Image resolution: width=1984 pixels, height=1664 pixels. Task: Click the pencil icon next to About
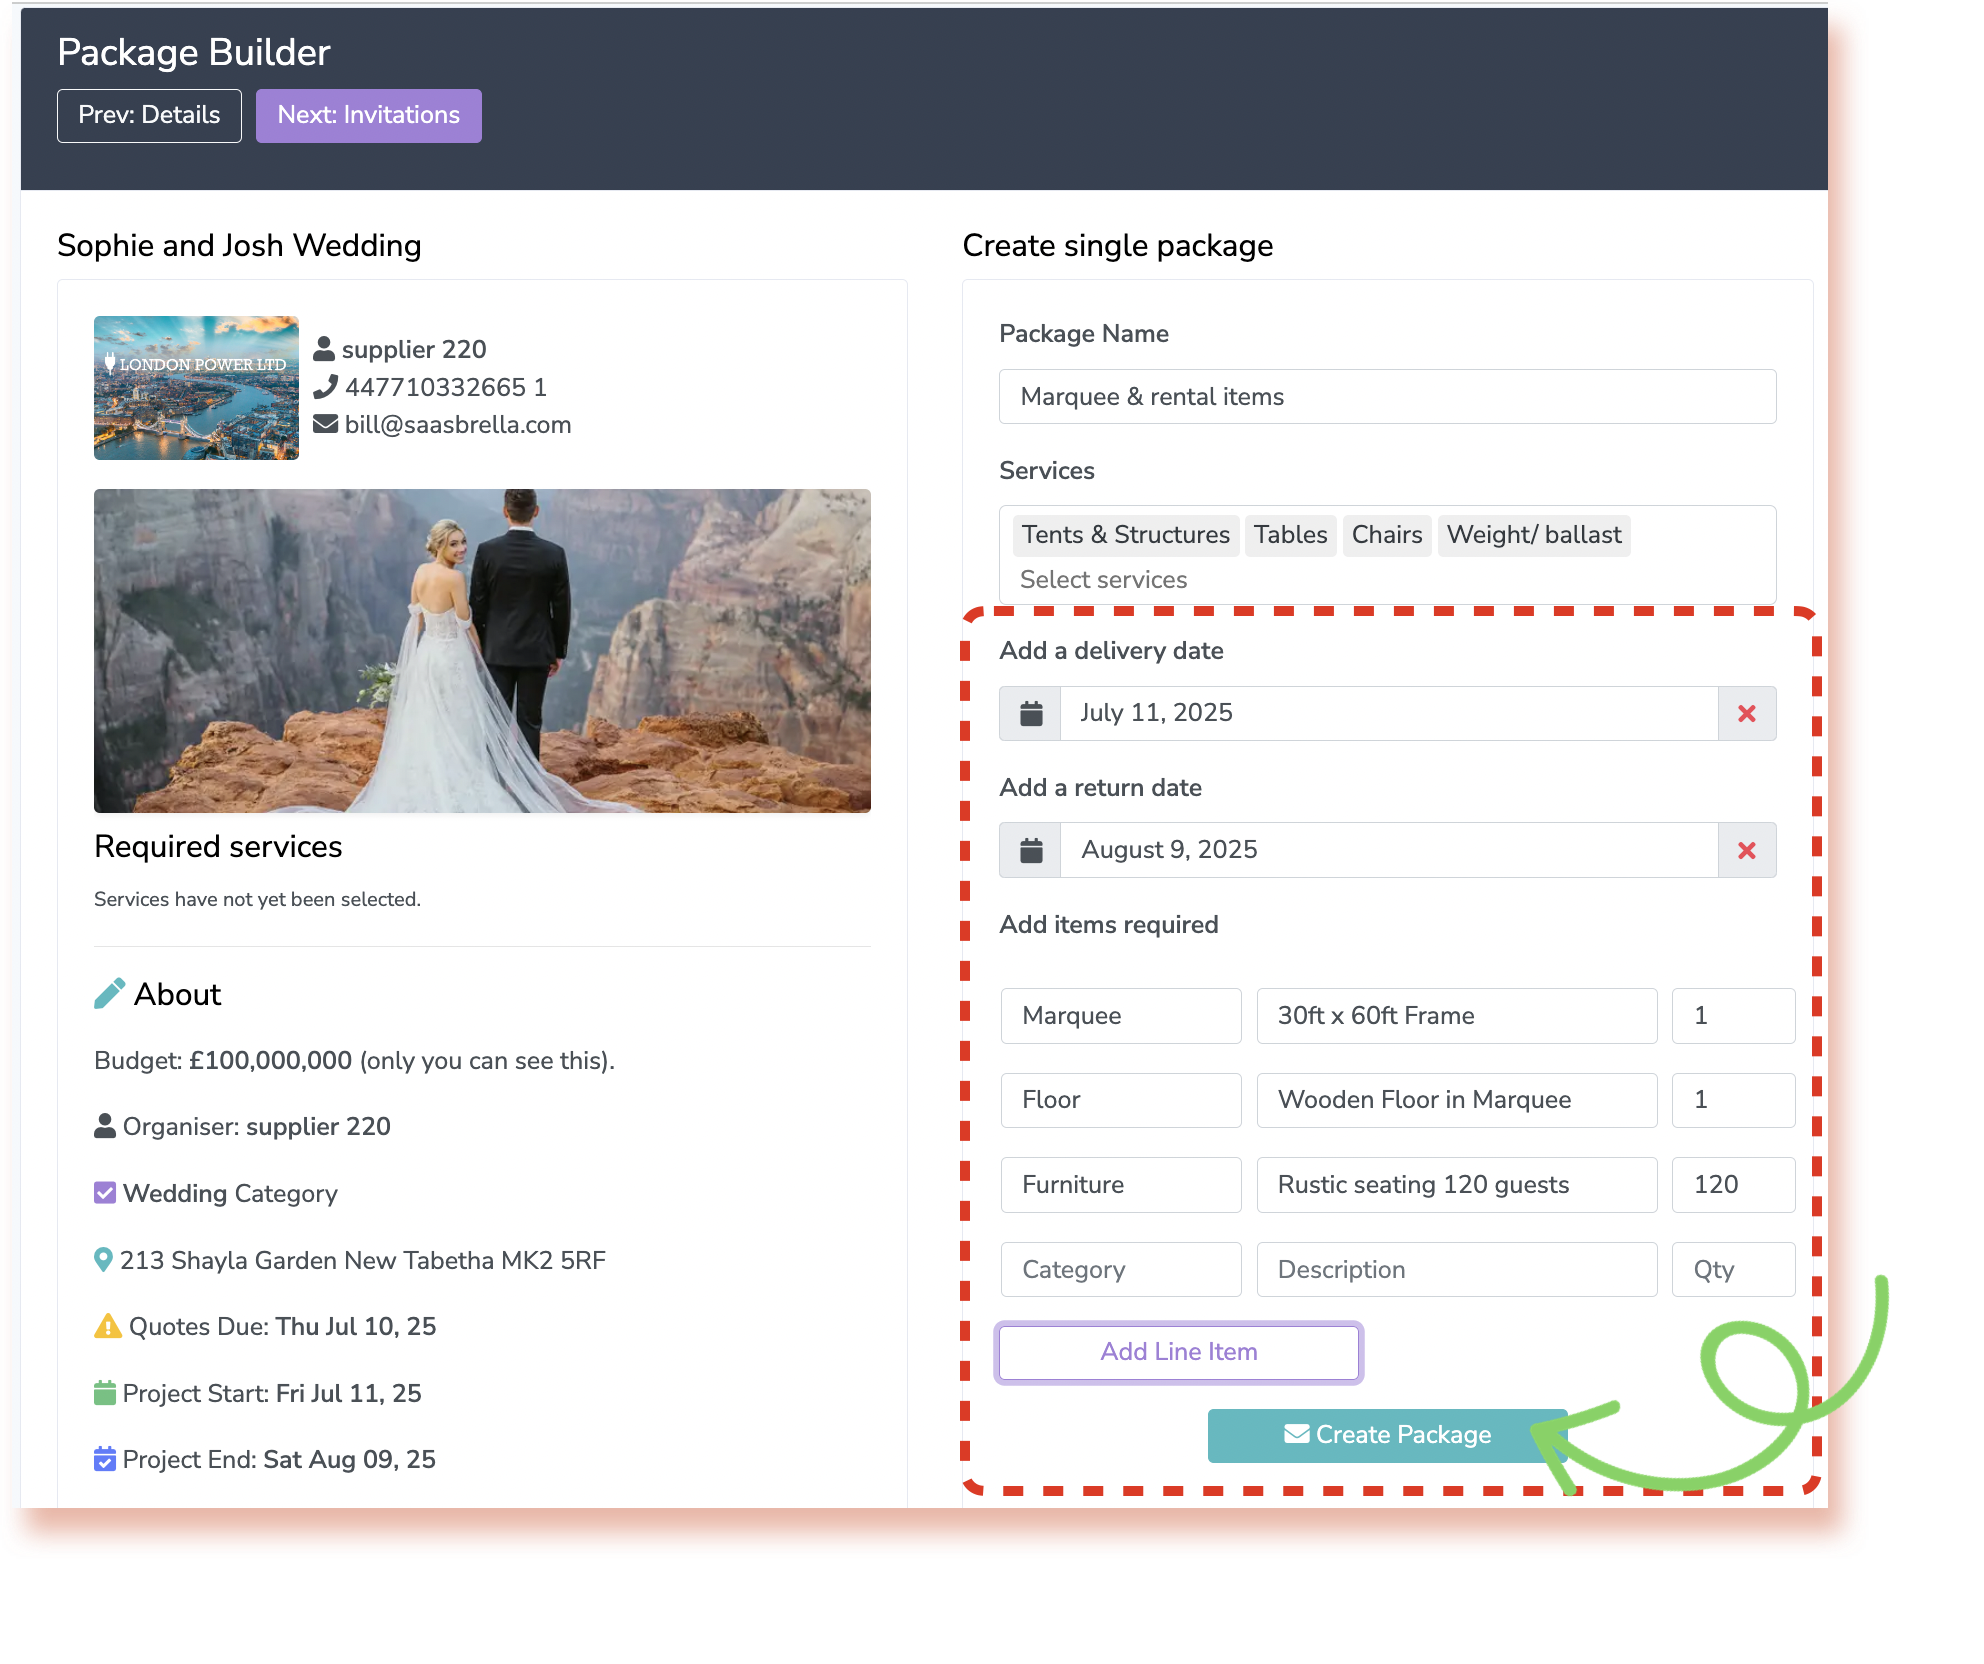click(109, 993)
